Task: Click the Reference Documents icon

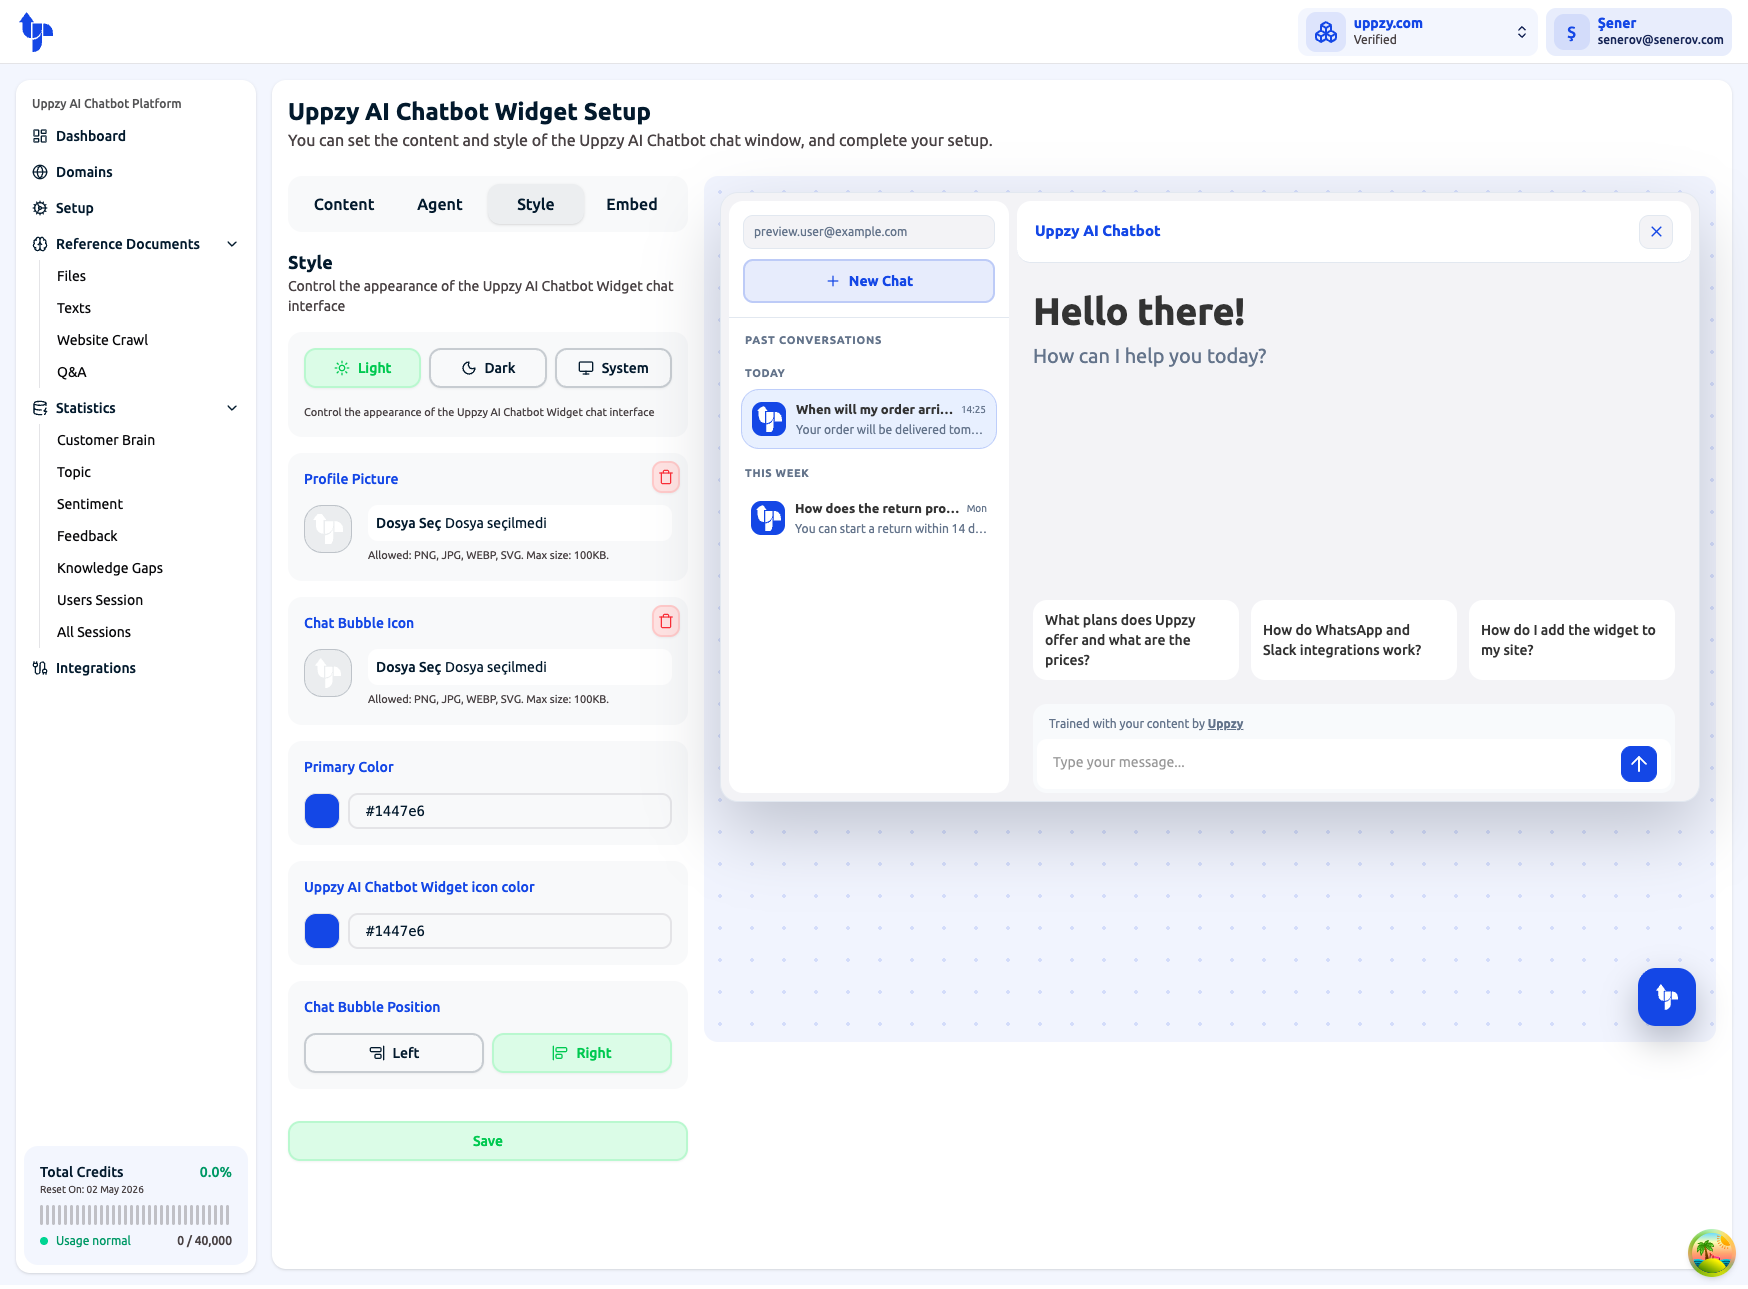Action: (x=40, y=244)
